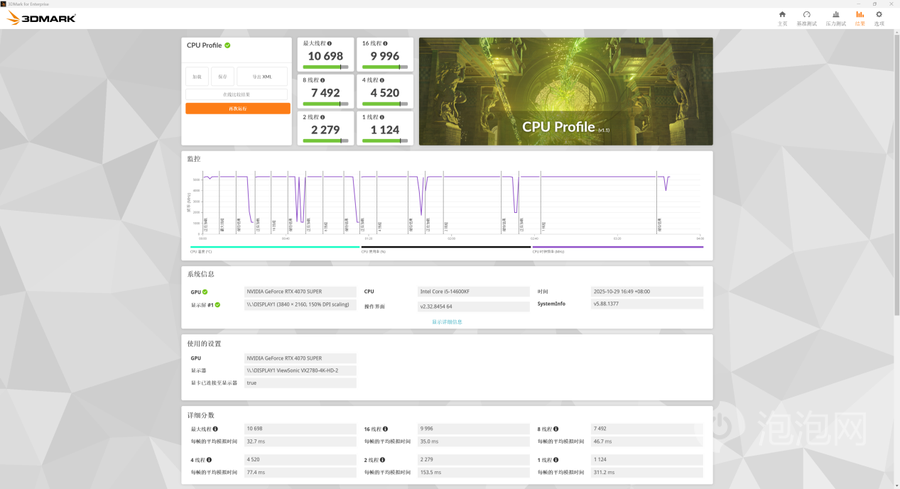
Task: Click the compare result online button
Action: (x=236, y=95)
